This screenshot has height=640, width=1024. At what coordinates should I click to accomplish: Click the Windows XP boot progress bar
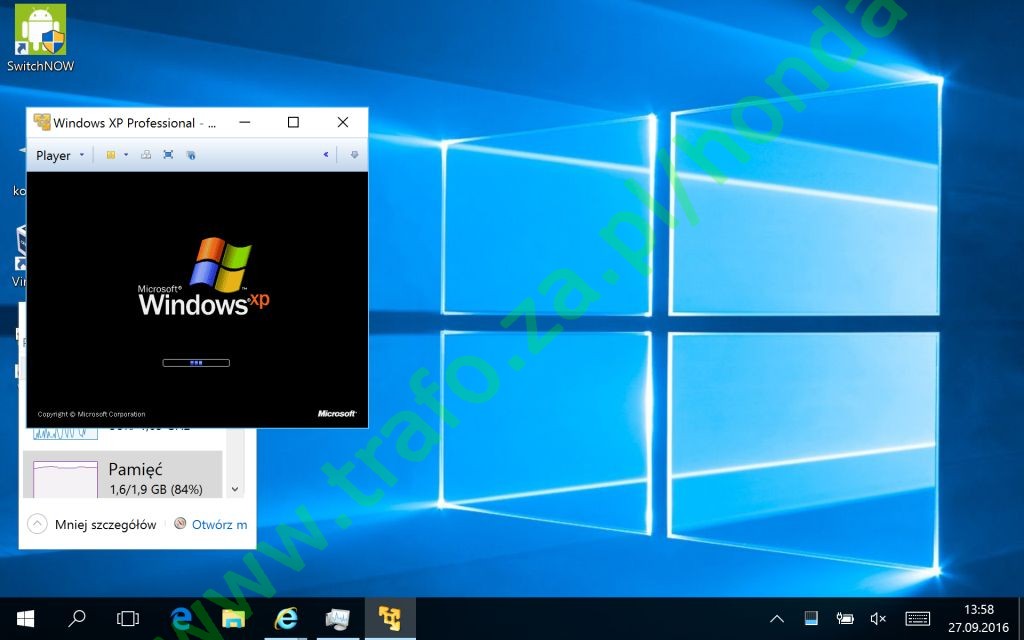[196, 363]
